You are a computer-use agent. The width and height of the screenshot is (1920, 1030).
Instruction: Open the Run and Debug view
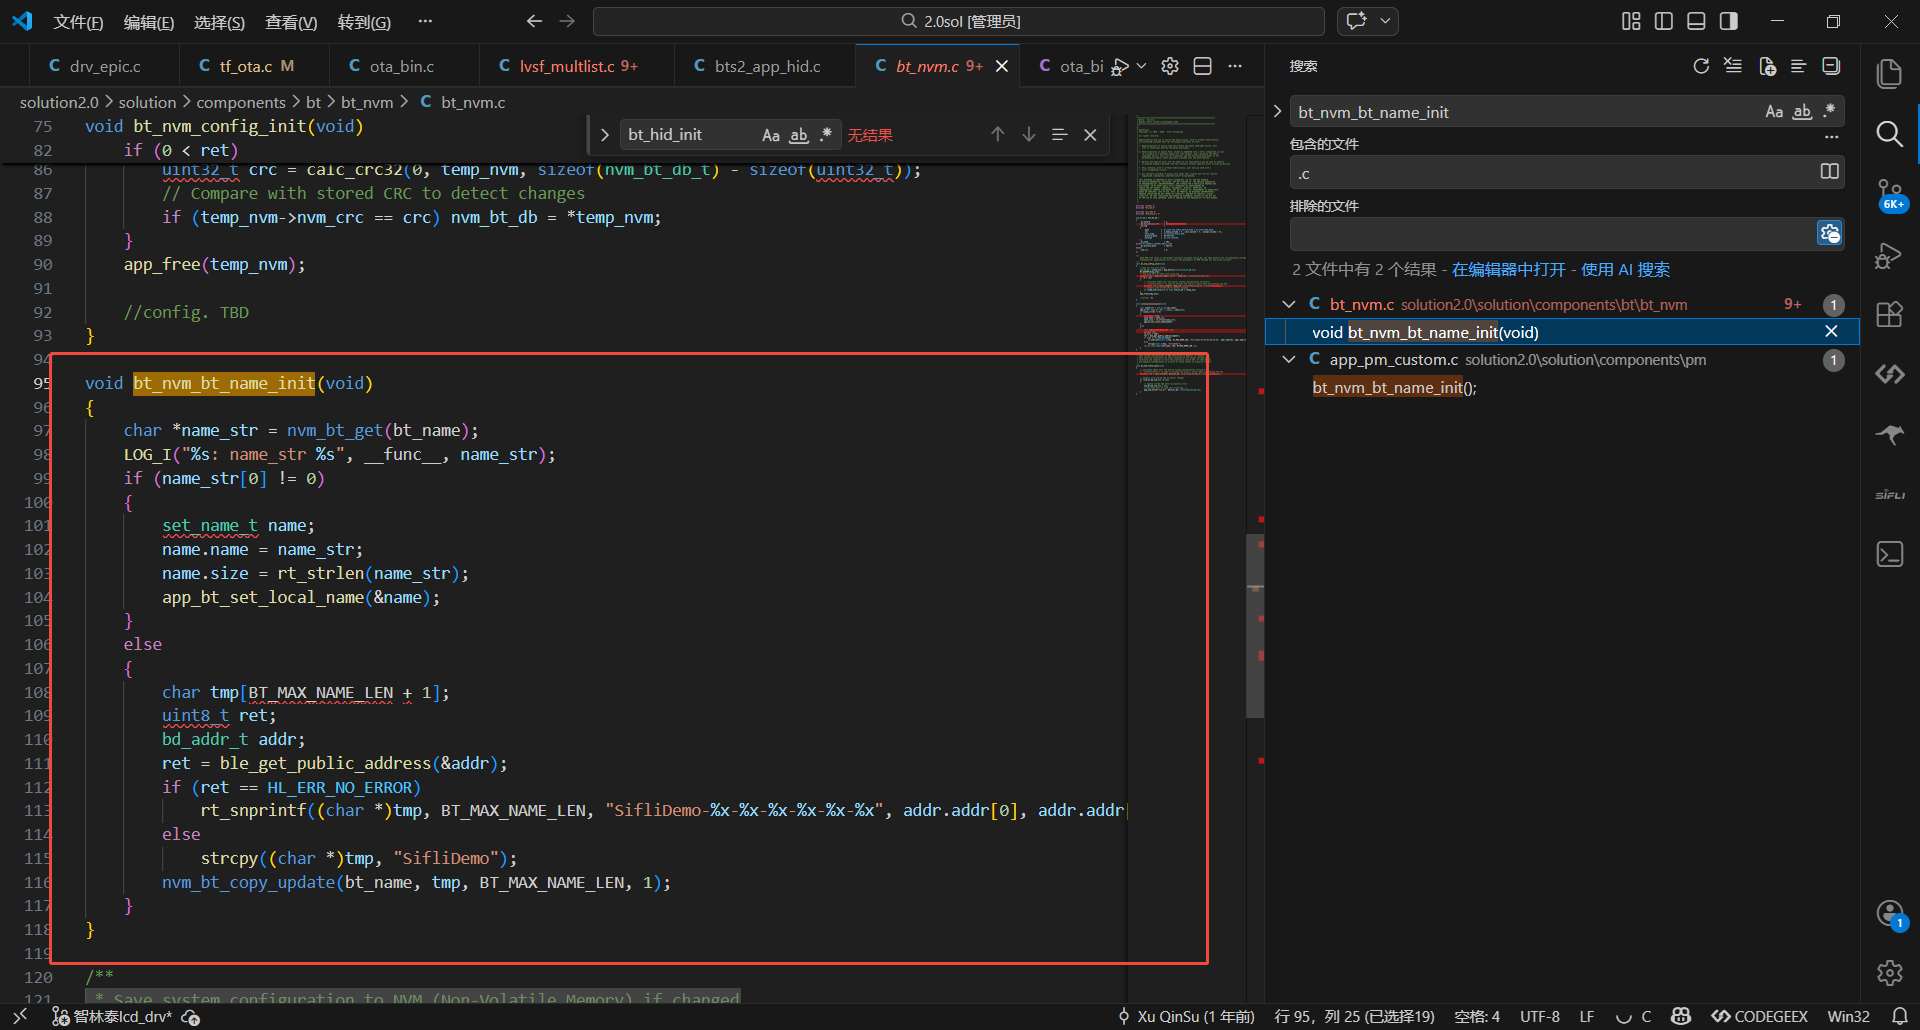click(x=1889, y=256)
